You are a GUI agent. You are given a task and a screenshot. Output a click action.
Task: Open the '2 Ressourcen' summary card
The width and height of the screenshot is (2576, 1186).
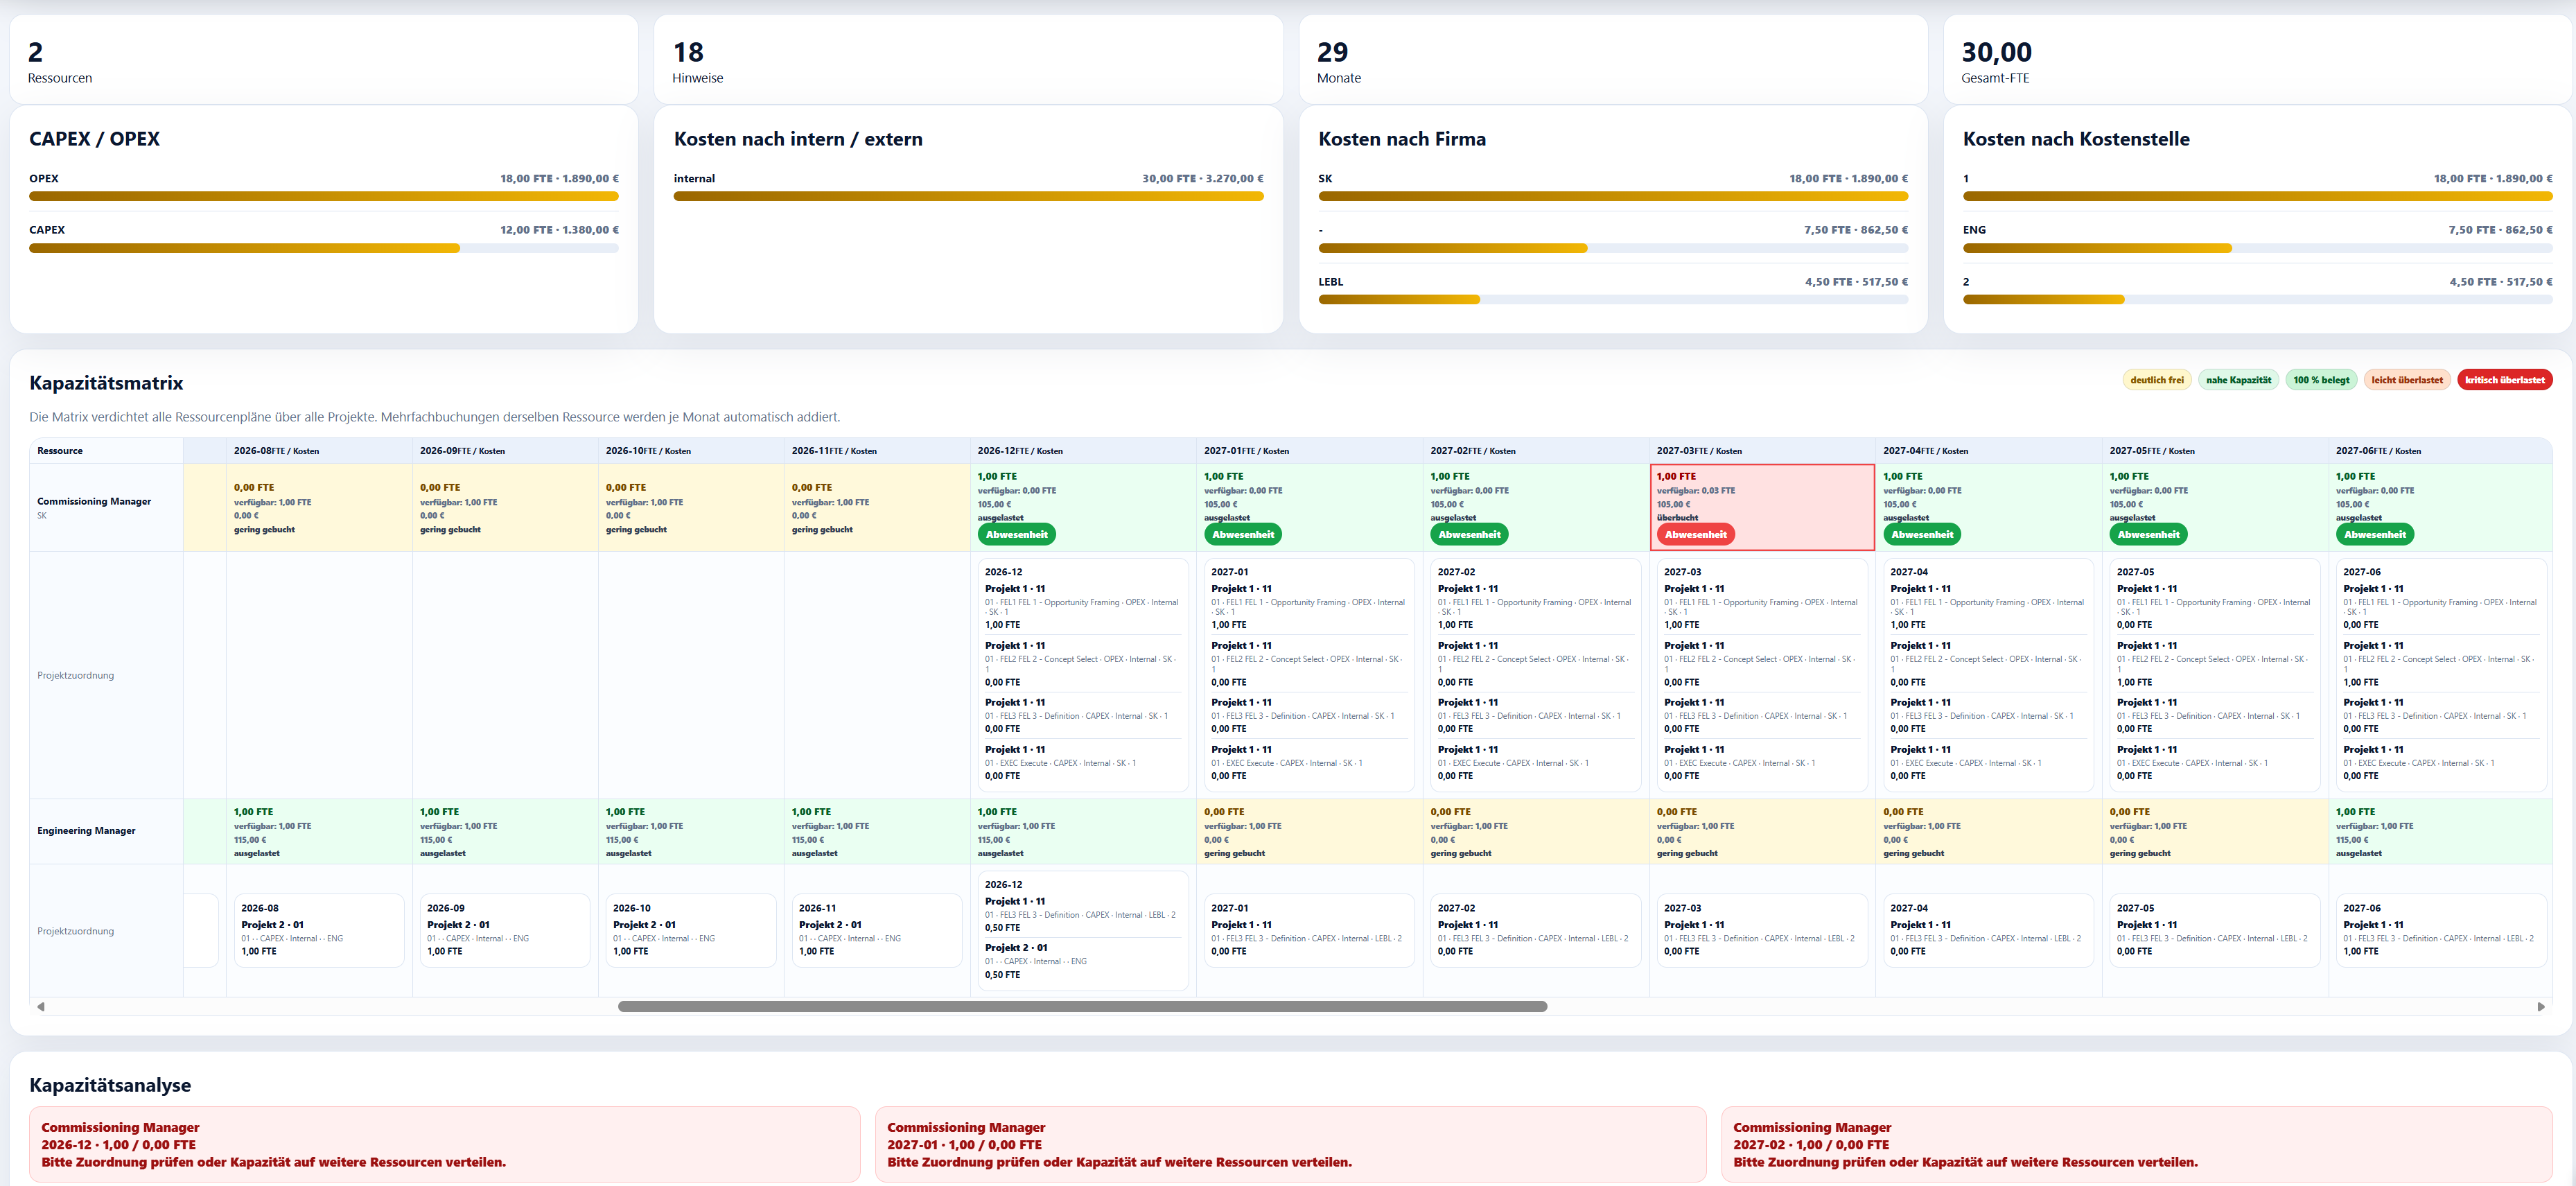click(x=324, y=60)
